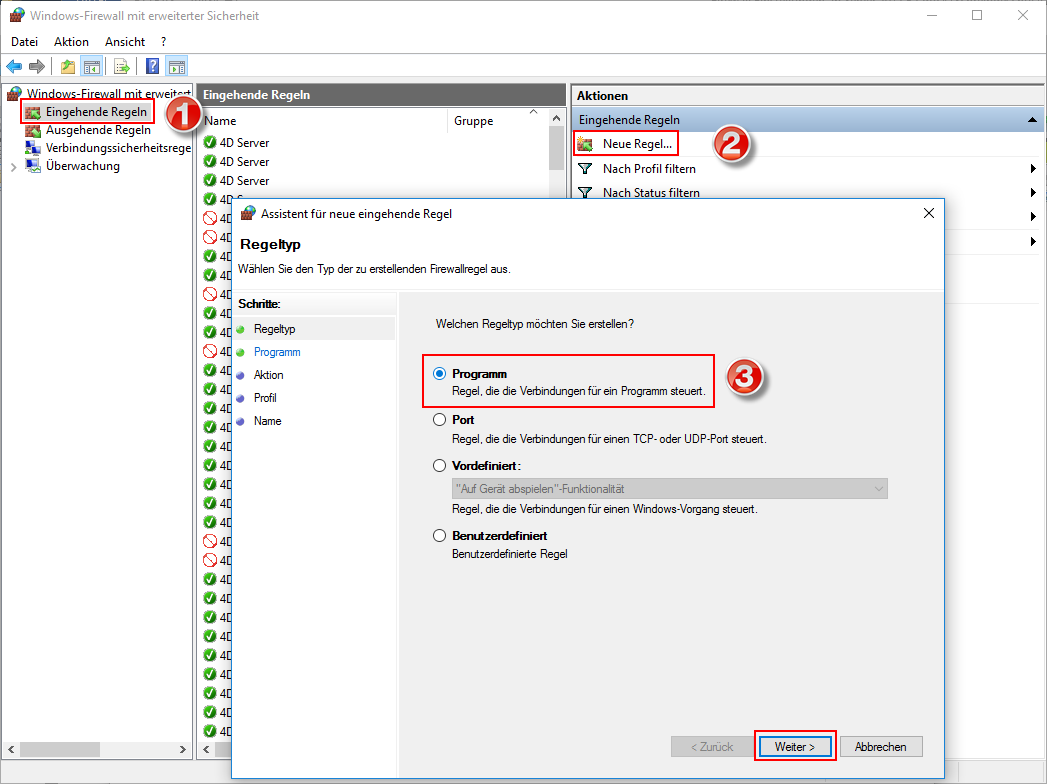
Task: Choose the Benutzerdefiniert rule type
Action: point(439,536)
